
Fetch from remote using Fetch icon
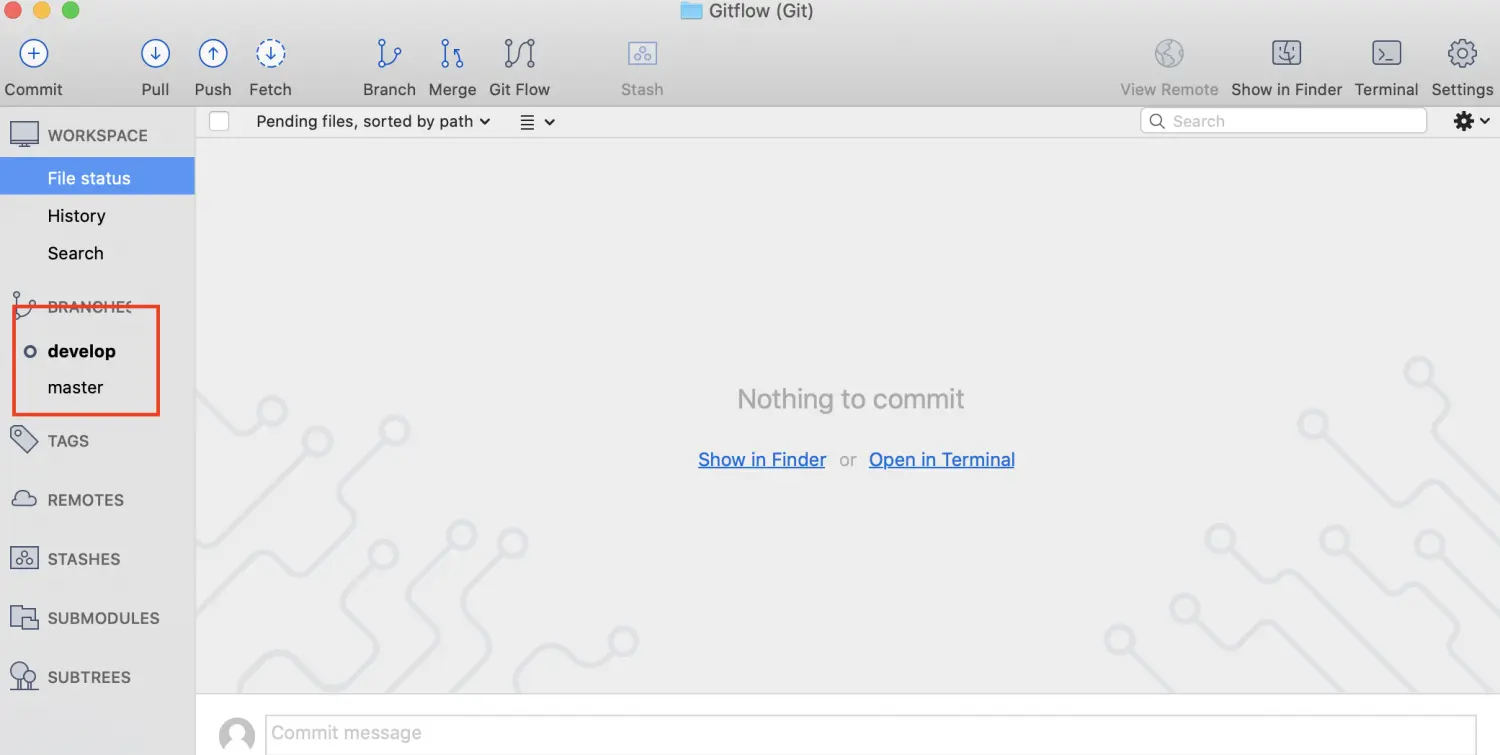[x=270, y=53]
